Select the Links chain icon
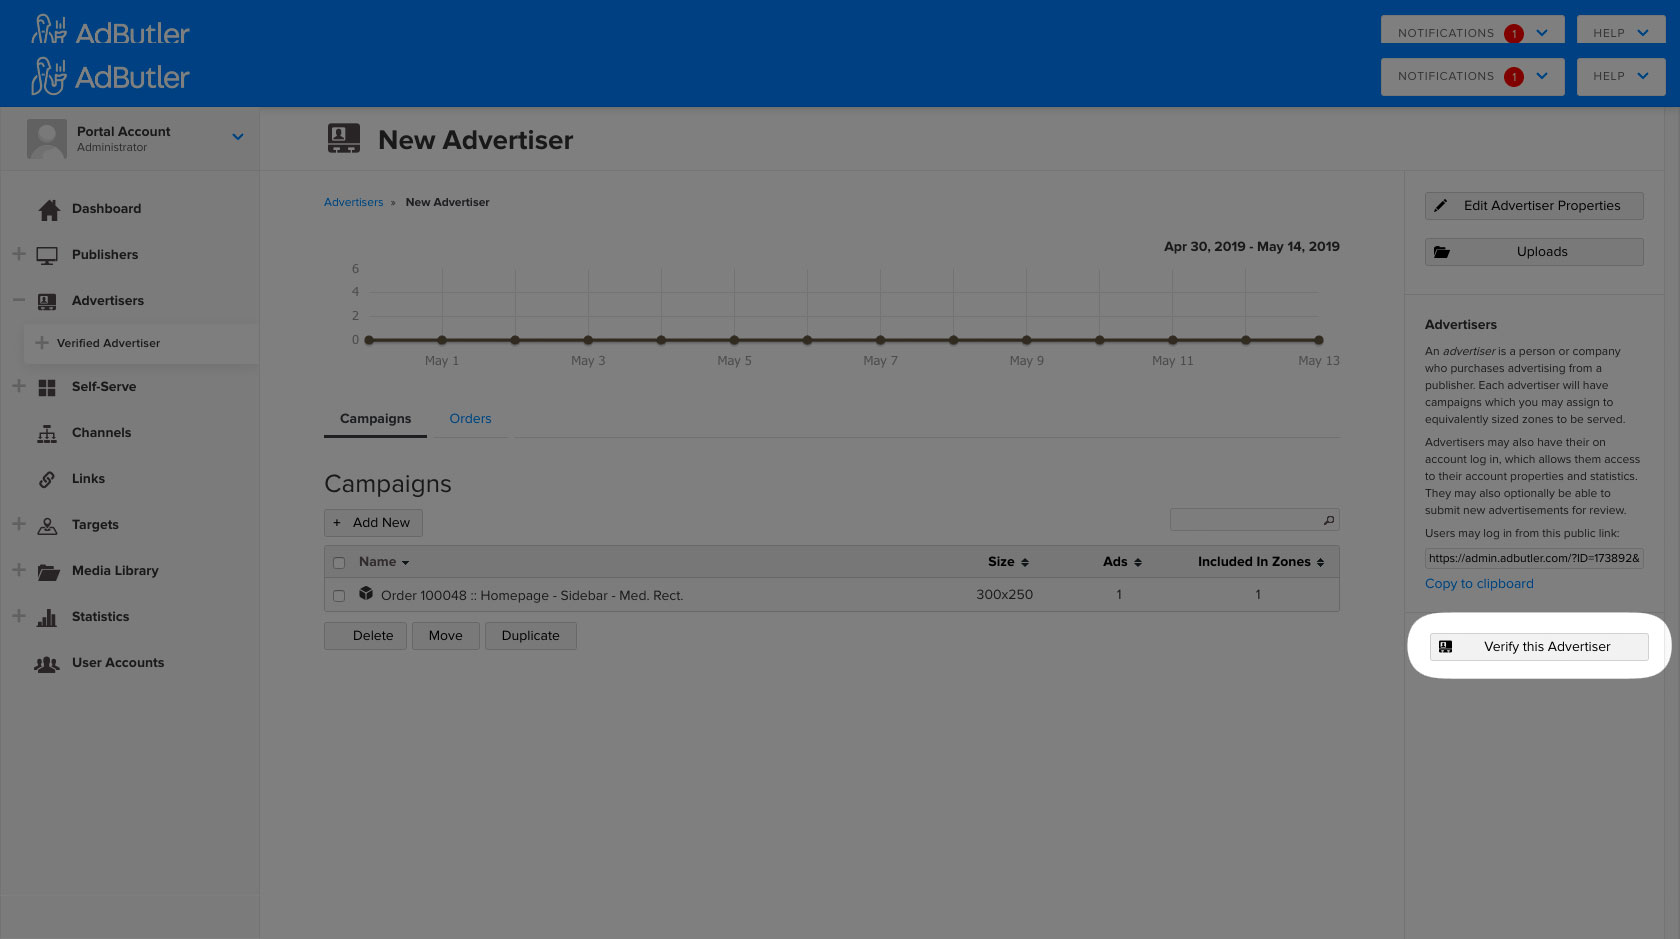1680x939 pixels. tap(47, 478)
